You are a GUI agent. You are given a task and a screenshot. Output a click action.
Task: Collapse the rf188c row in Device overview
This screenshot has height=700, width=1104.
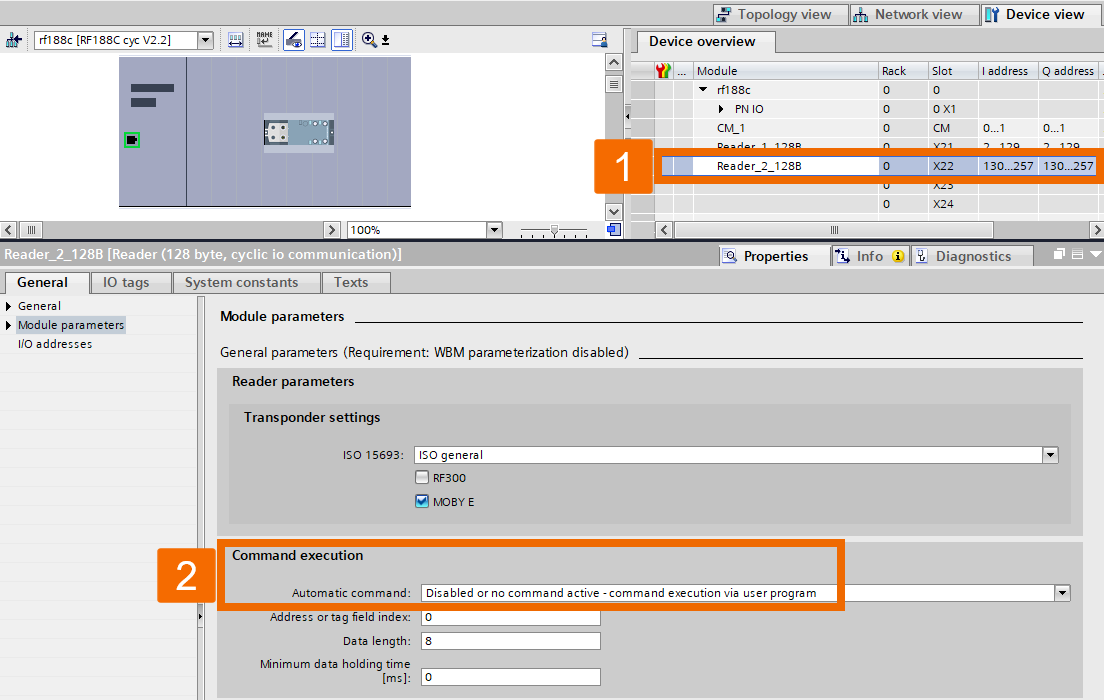[703, 89]
